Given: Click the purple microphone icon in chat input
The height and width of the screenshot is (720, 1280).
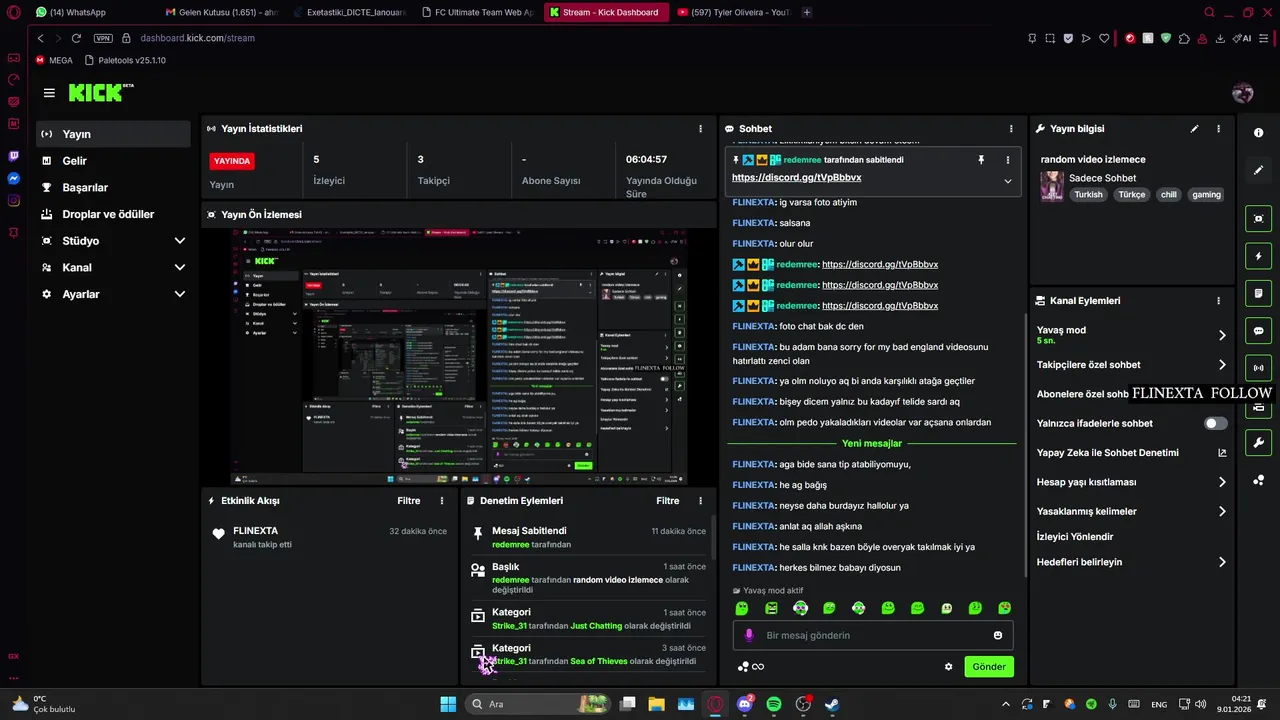Looking at the screenshot, I should [749, 635].
